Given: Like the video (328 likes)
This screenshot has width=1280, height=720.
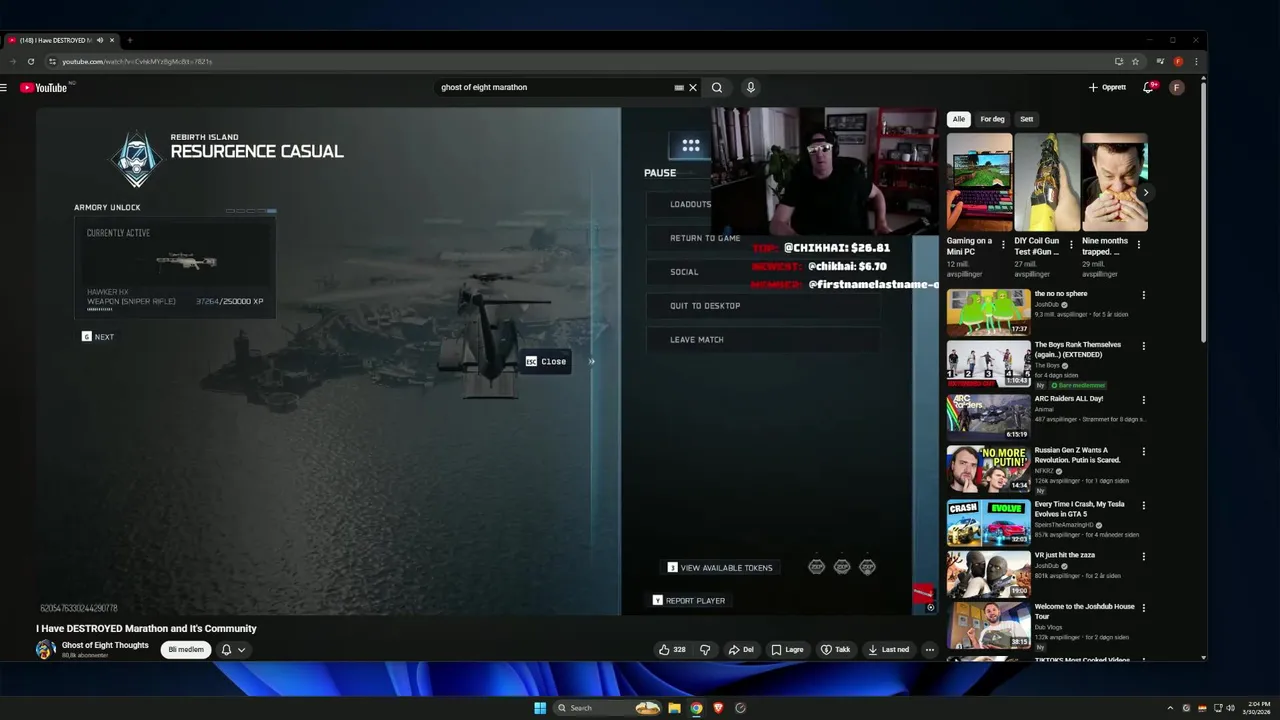Looking at the screenshot, I should 672,650.
